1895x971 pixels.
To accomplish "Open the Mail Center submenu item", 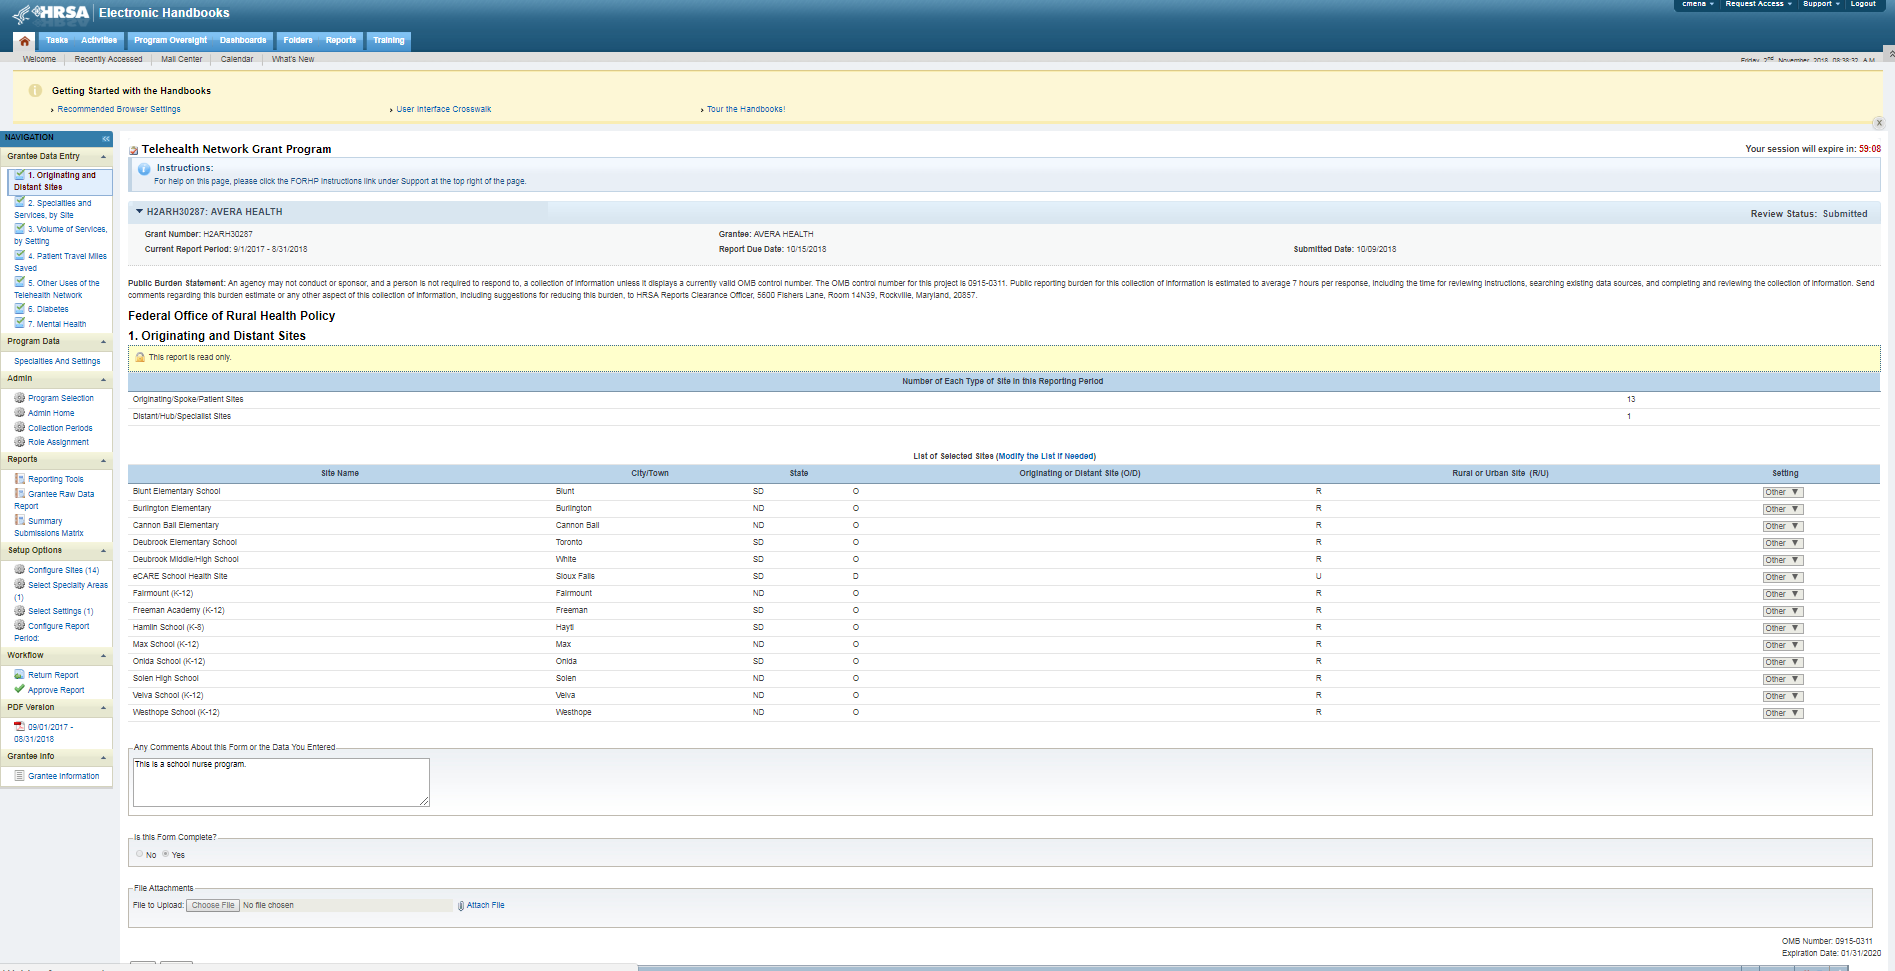I will [x=181, y=59].
